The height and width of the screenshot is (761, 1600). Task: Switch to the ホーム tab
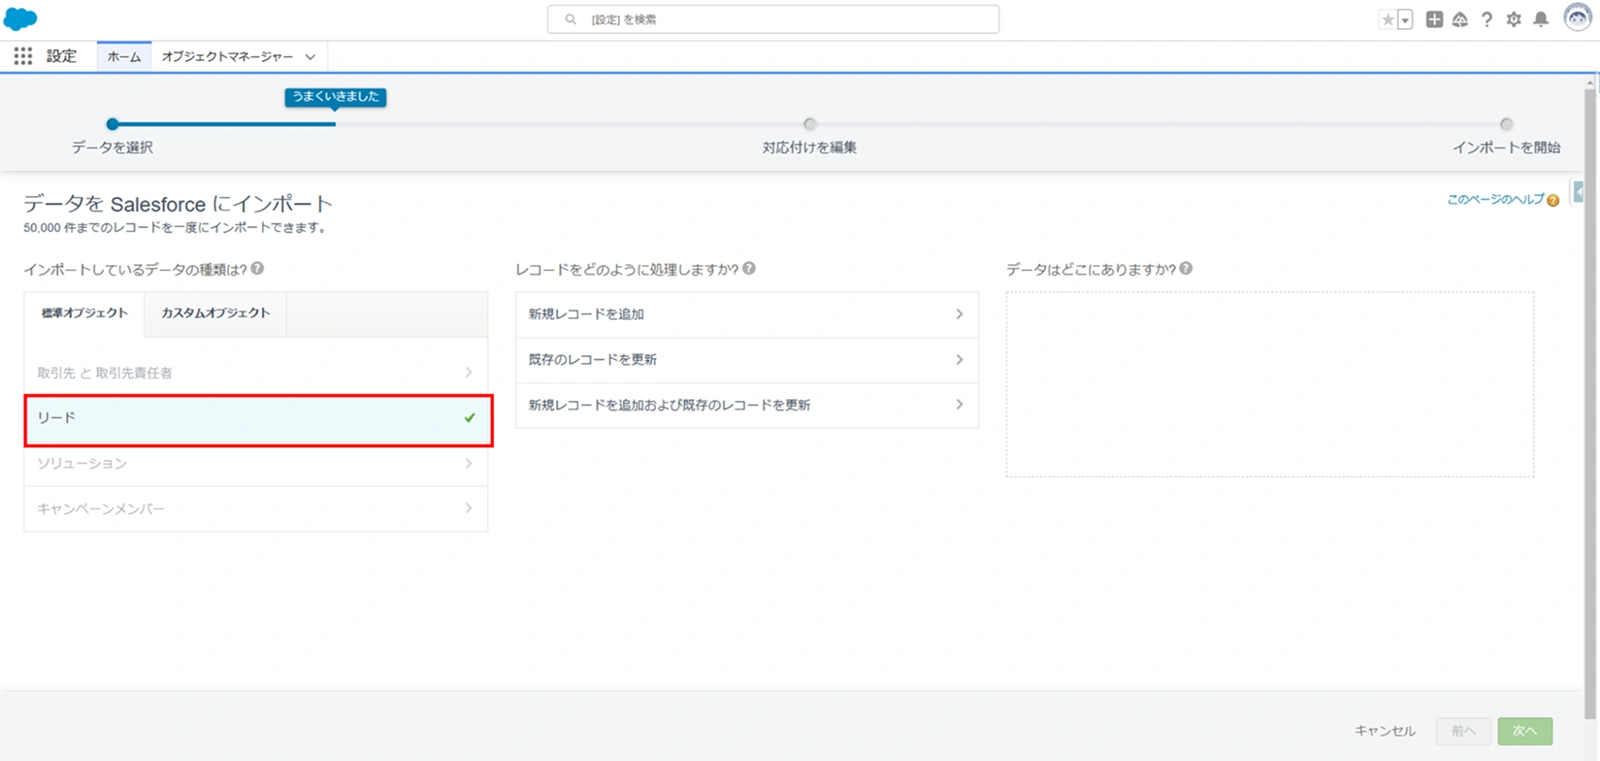point(124,57)
